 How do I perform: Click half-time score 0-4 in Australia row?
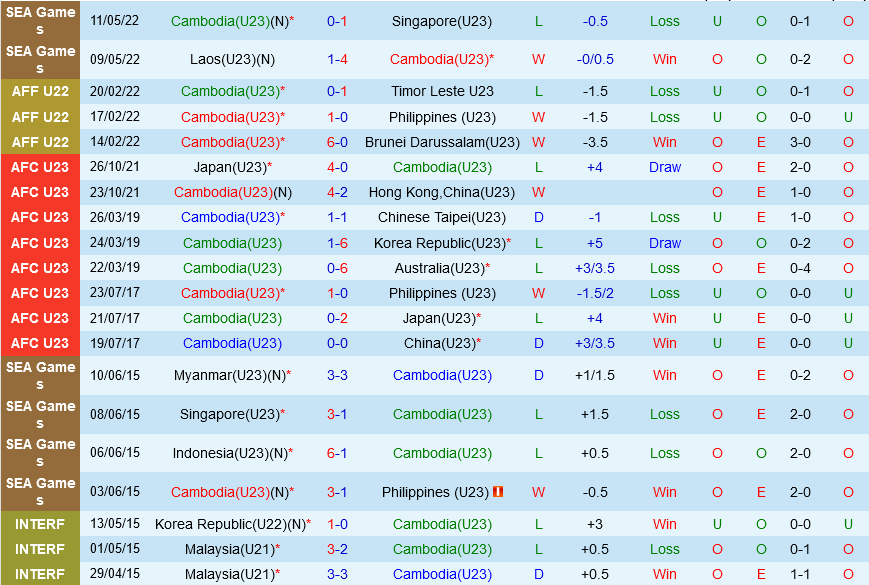point(800,268)
